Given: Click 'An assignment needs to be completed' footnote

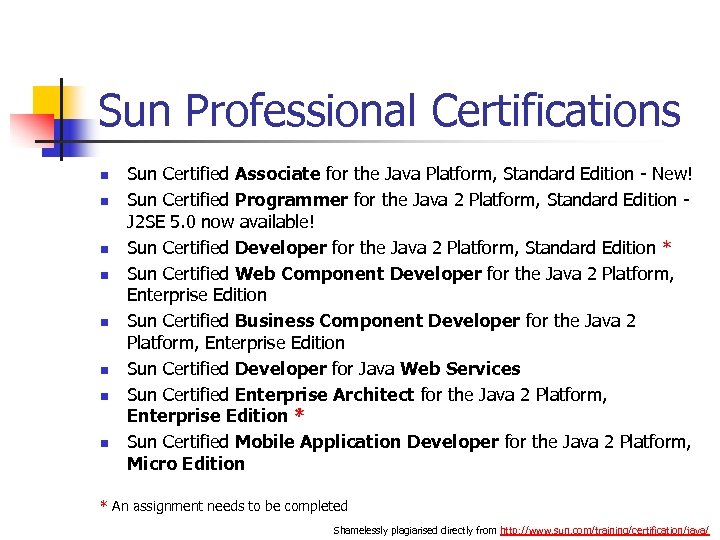Looking at the screenshot, I should (224, 506).
